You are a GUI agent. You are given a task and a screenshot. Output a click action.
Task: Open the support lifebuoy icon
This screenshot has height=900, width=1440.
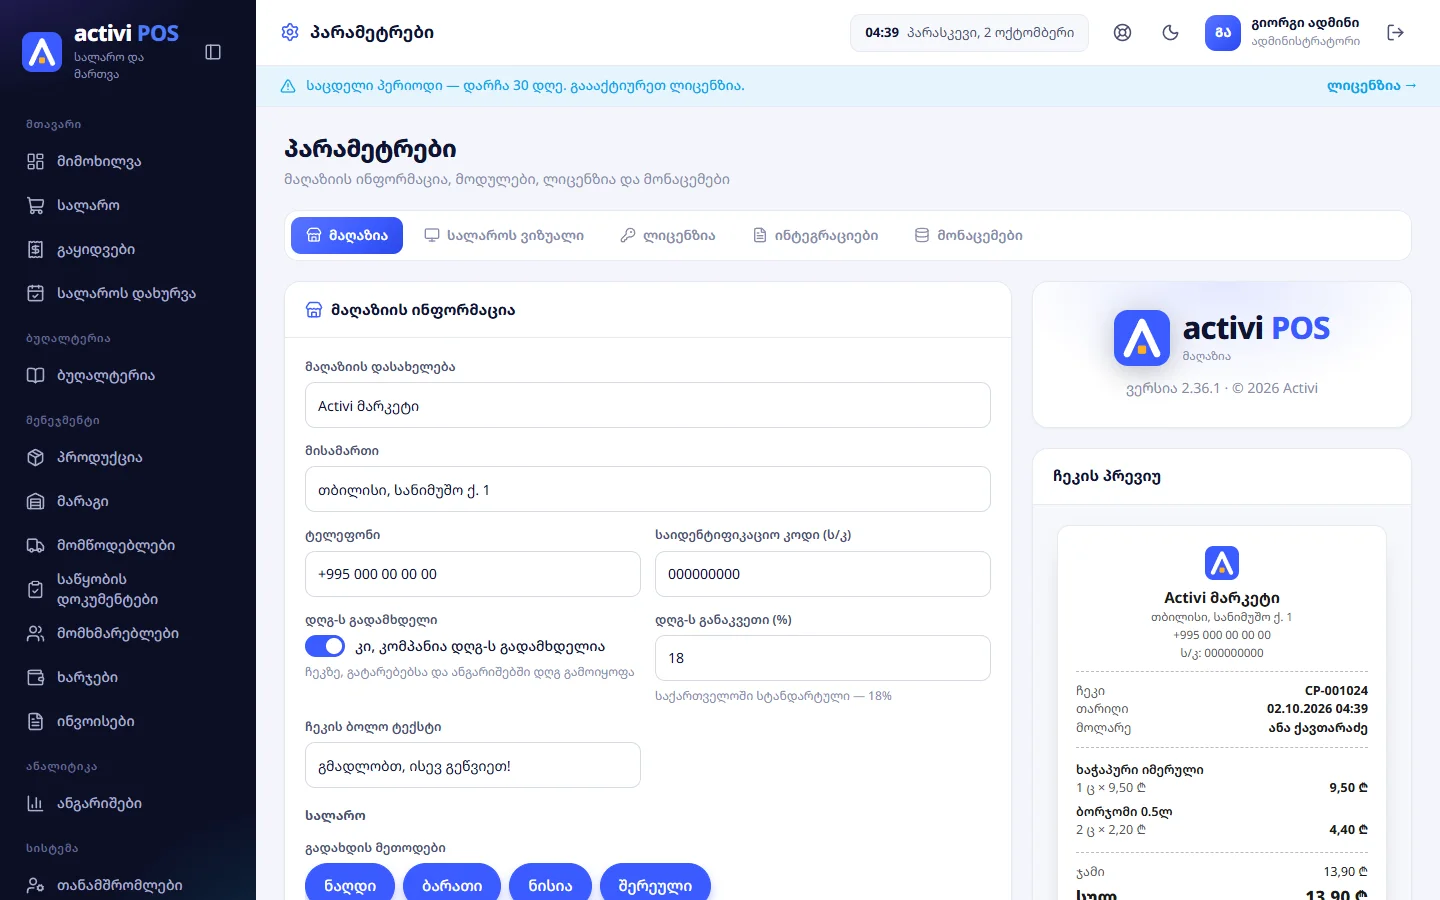coord(1123,33)
